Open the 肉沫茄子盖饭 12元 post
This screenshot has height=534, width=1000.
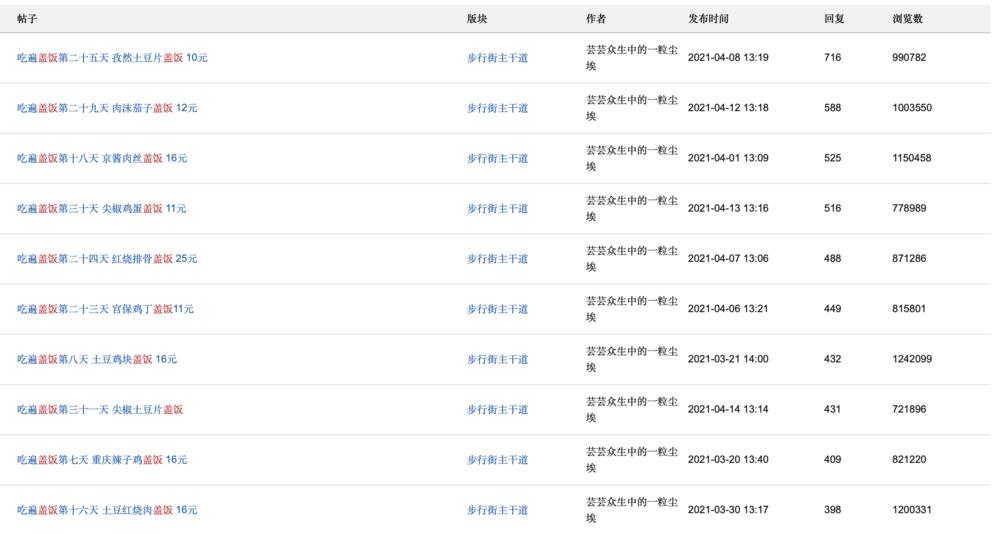107,108
